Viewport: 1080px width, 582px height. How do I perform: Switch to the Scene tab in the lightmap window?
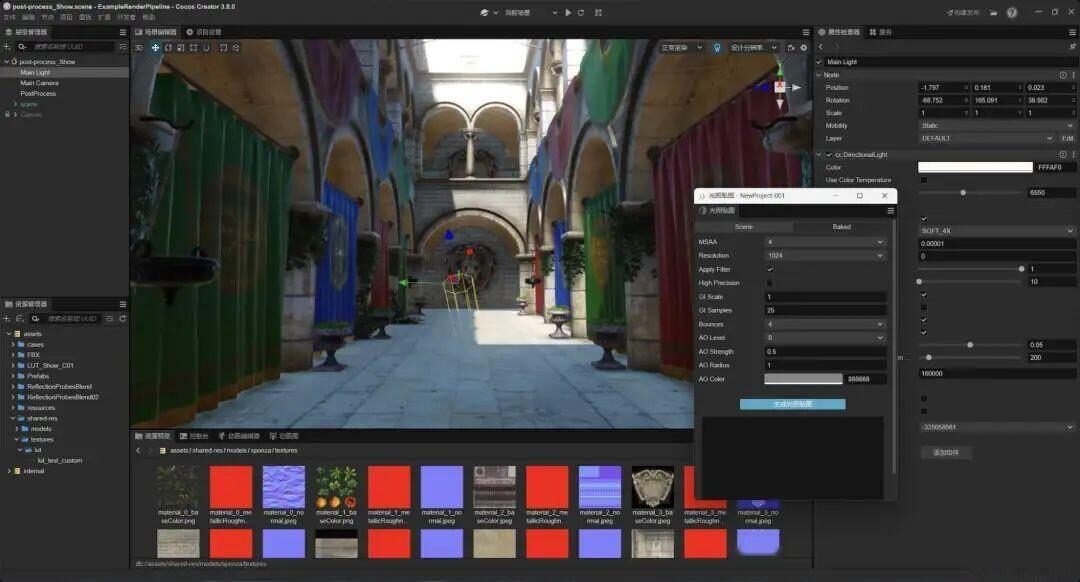(744, 227)
